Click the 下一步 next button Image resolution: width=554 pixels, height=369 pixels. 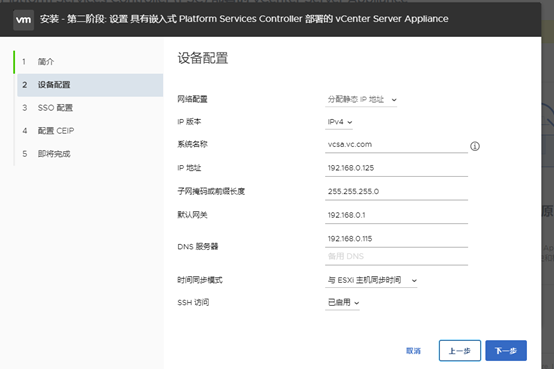click(506, 351)
